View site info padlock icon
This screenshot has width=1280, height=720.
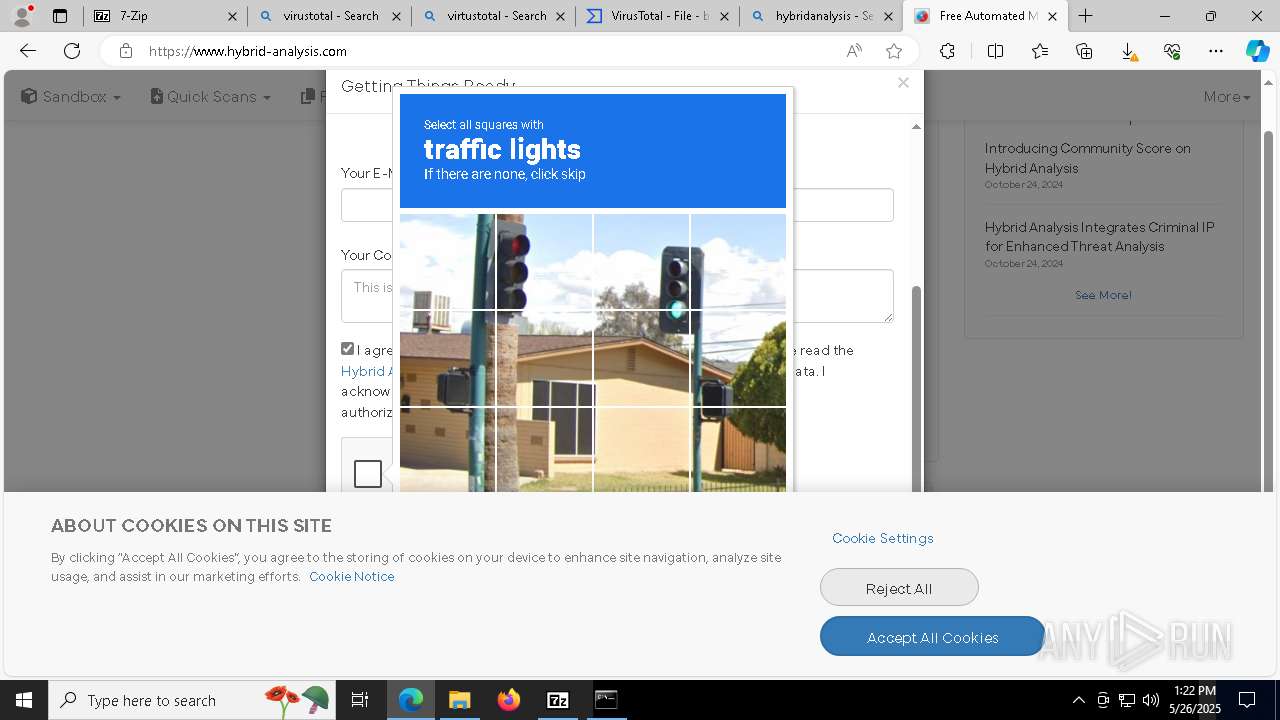pyautogui.click(x=126, y=51)
